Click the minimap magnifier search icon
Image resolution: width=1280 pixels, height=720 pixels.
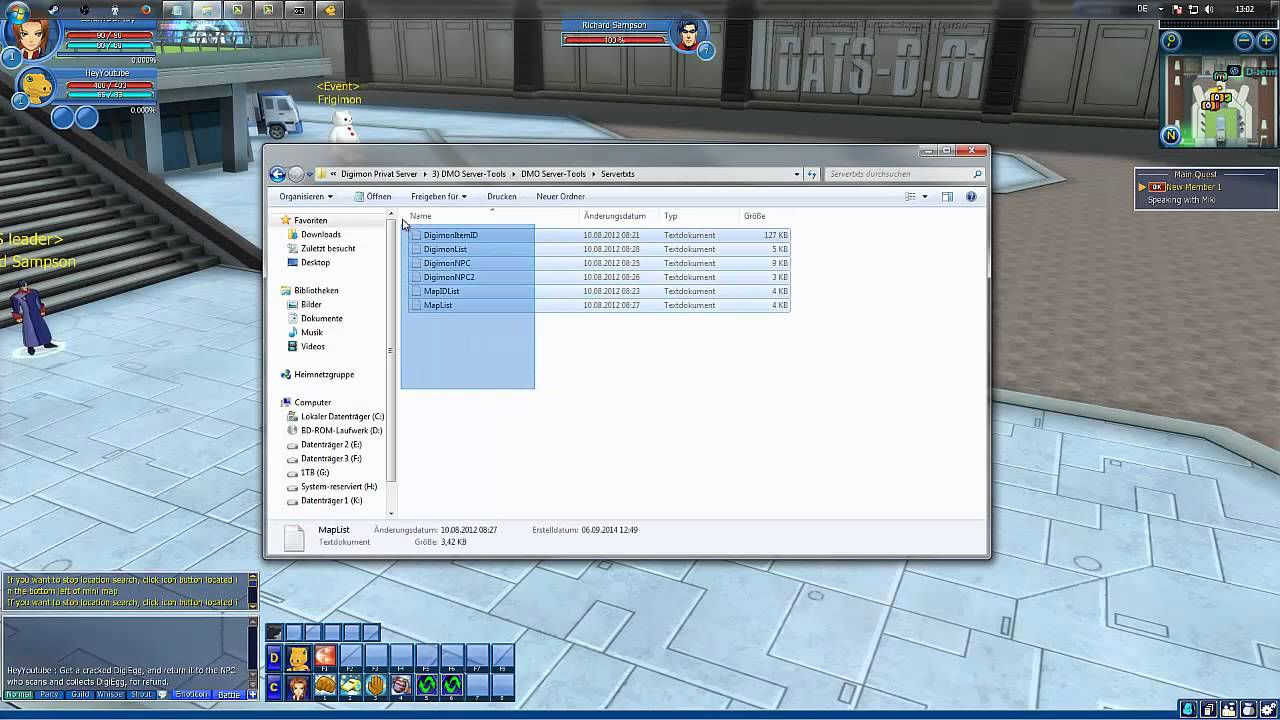(1171, 41)
